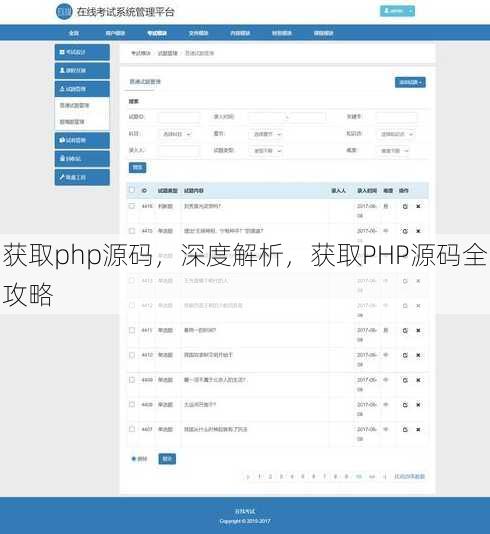Open the 科目 subject dropdown
This screenshot has width=490, height=534.
point(176,134)
